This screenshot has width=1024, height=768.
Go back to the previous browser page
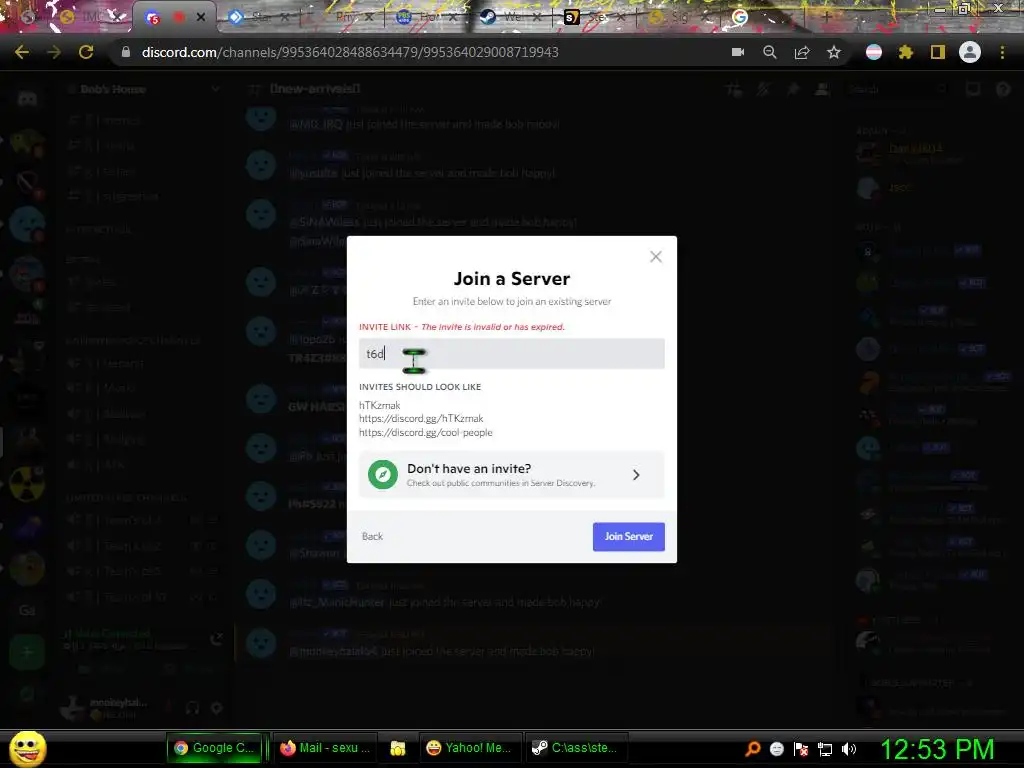(22, 52)
